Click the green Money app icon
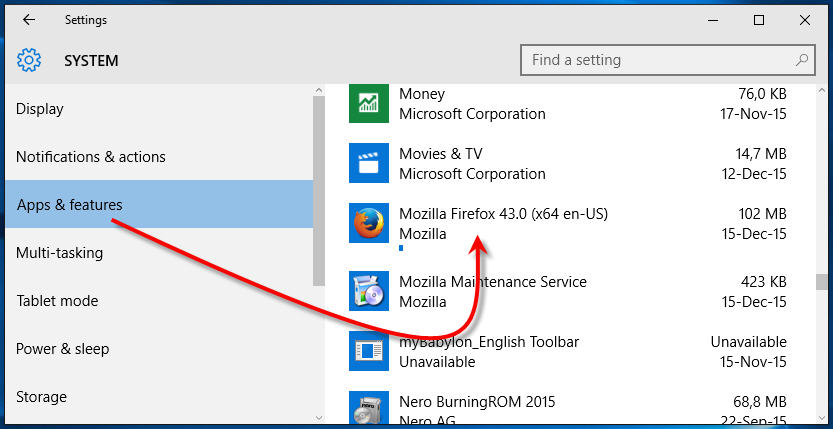The image size is (833, 429). 368,104
